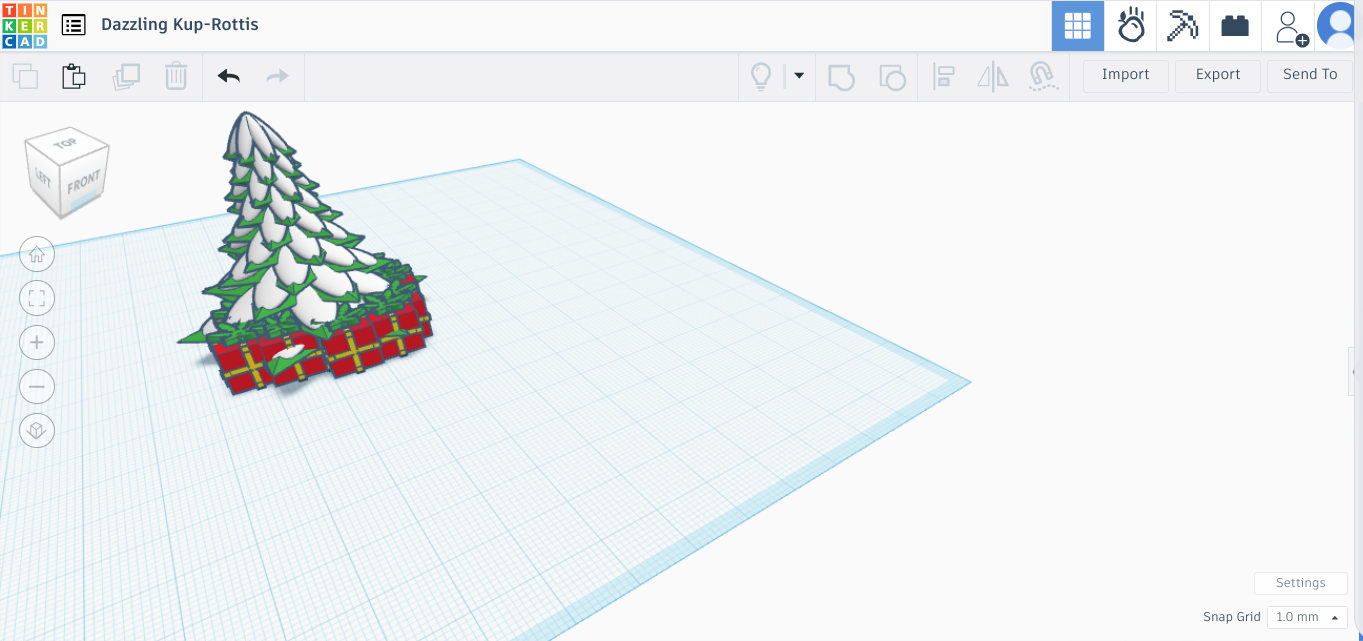Image resolution: width=1363 pixels, height=641 pixels.
Task: Switch to Bricks mode
Action: pyautogui.click(x=1235, y=26)
